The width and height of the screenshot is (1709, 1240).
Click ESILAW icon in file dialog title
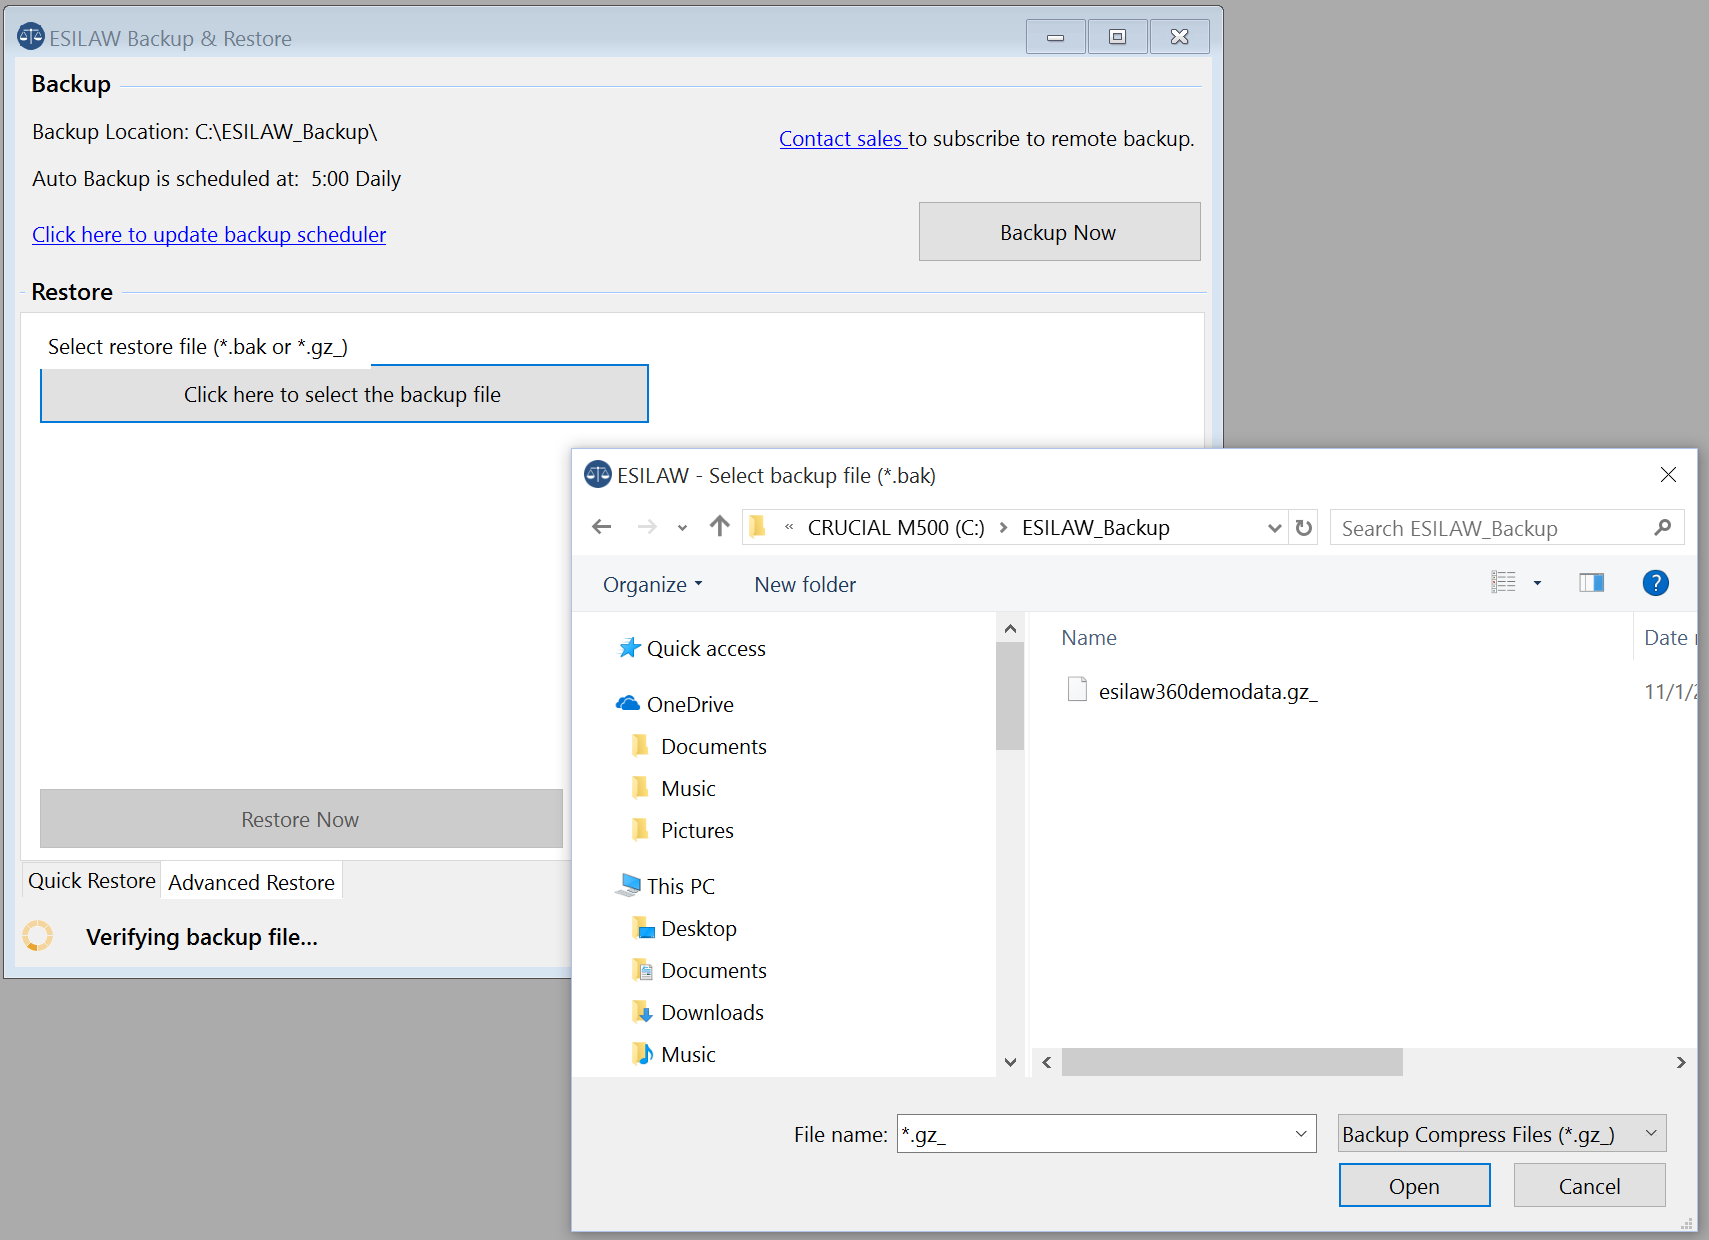[x=597, y=474]
